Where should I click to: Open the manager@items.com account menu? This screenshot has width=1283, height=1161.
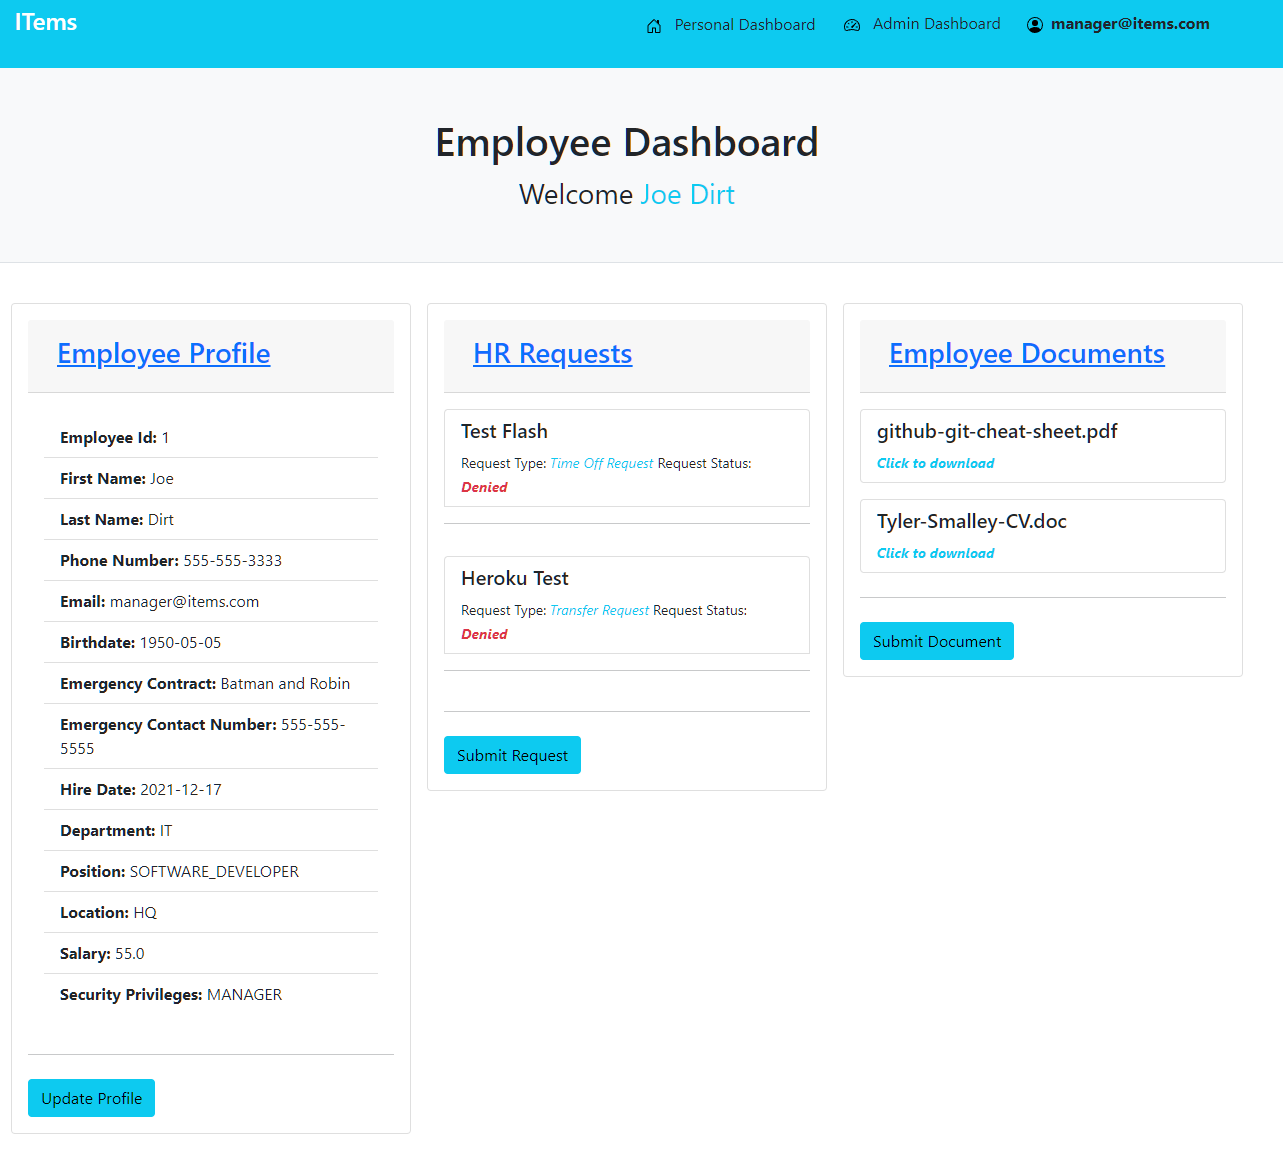(1129, 24)
